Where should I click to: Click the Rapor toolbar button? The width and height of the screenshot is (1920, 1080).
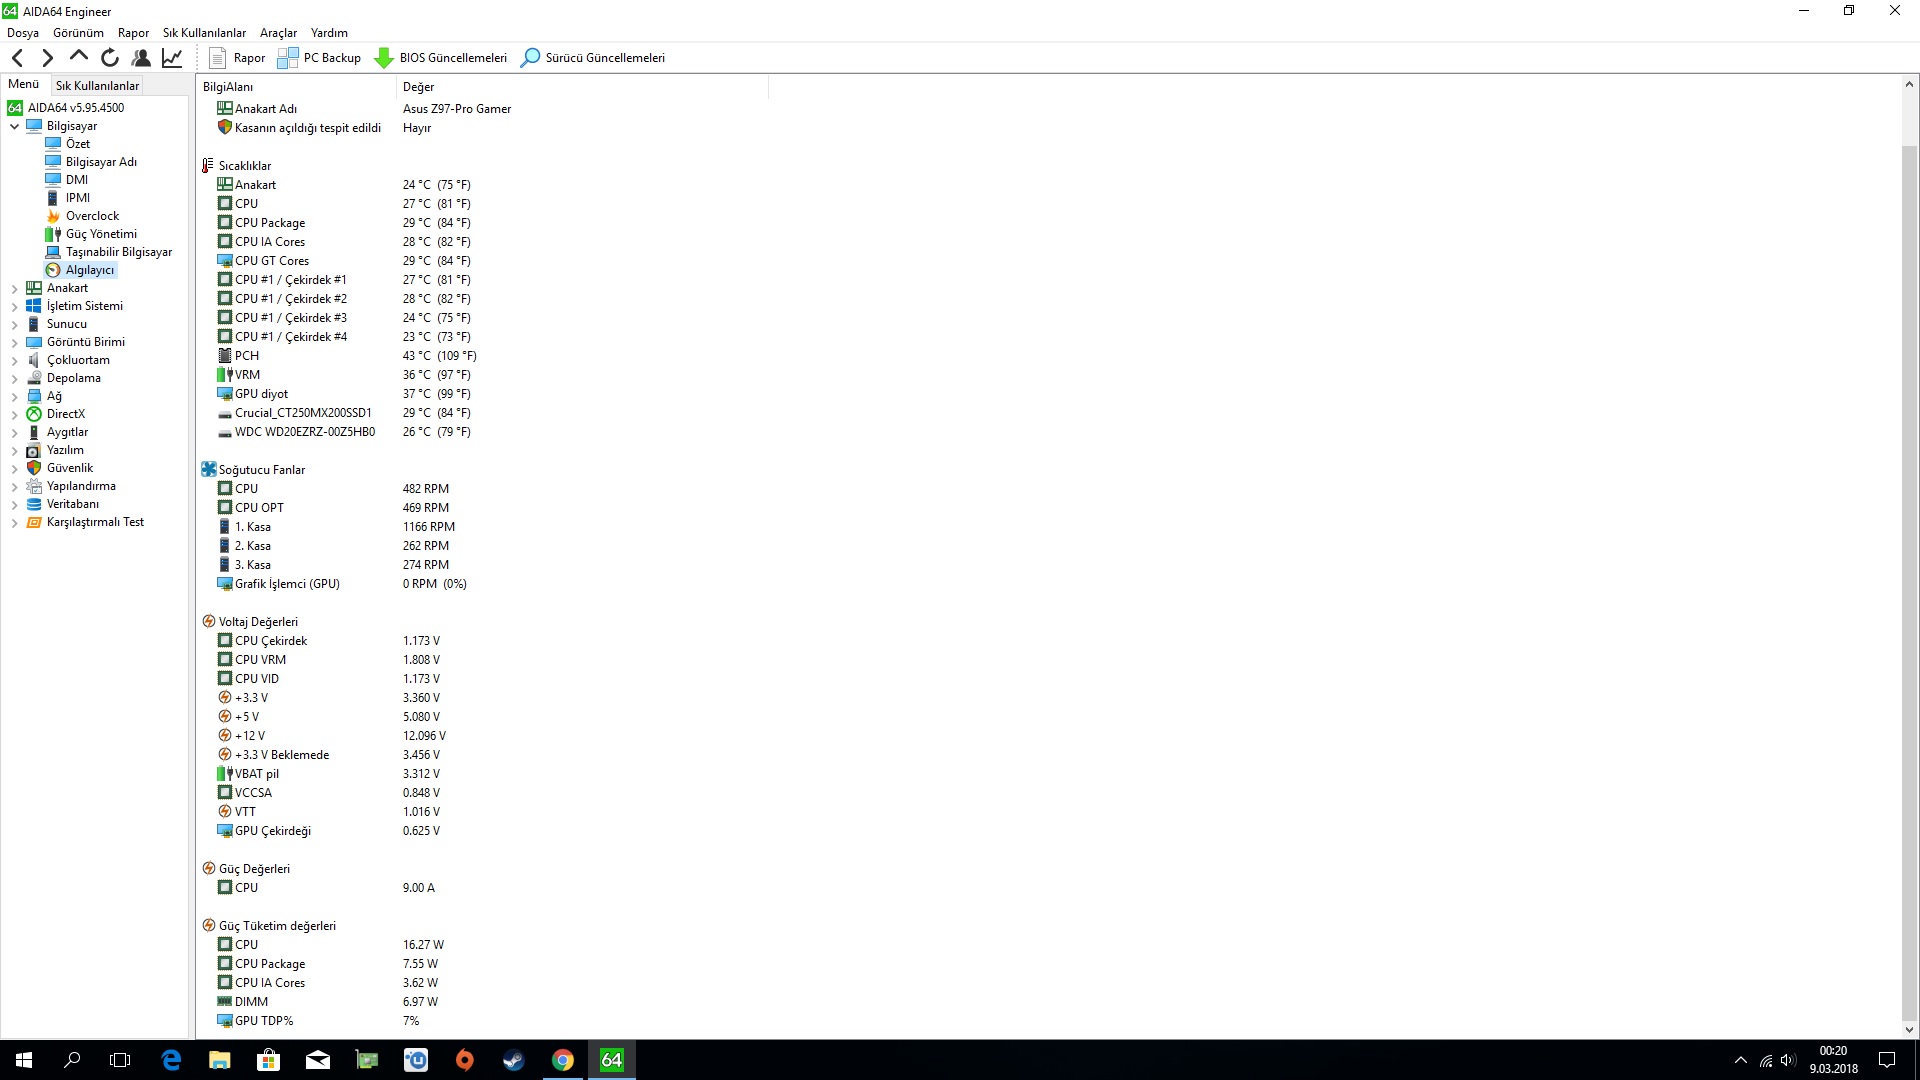pos(238,58)
